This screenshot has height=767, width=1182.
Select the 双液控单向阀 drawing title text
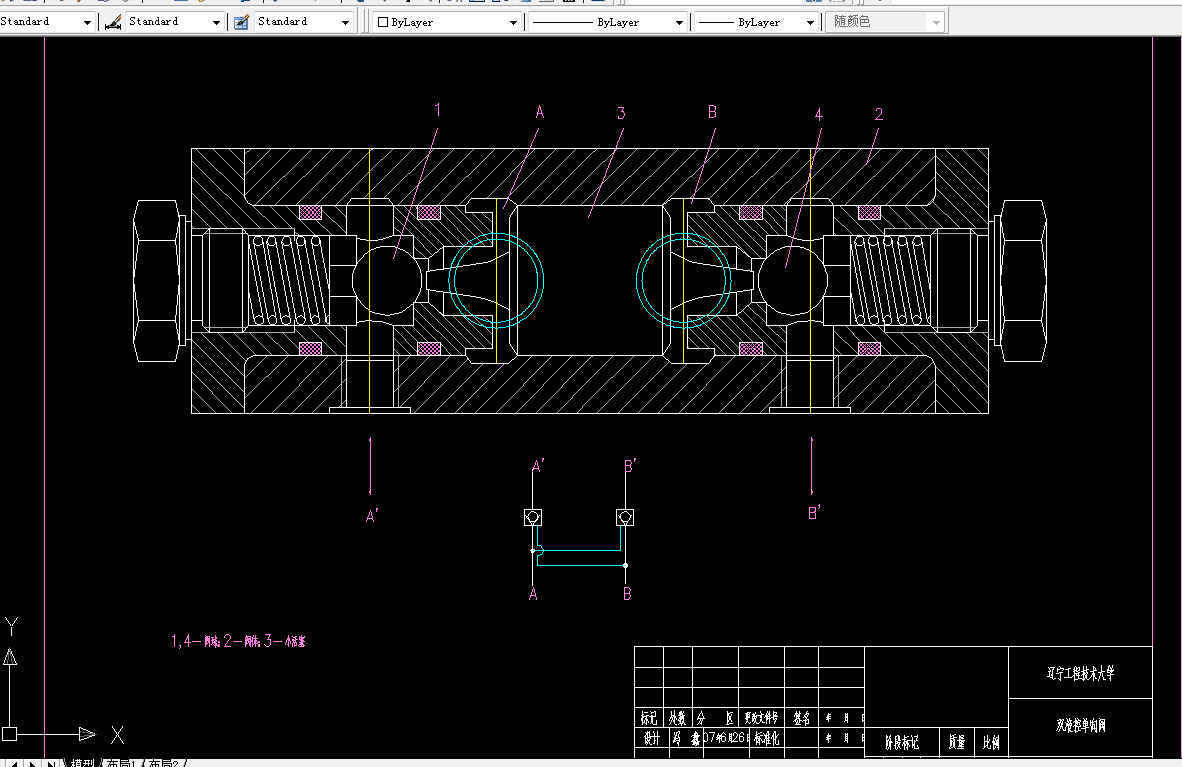1080,726
